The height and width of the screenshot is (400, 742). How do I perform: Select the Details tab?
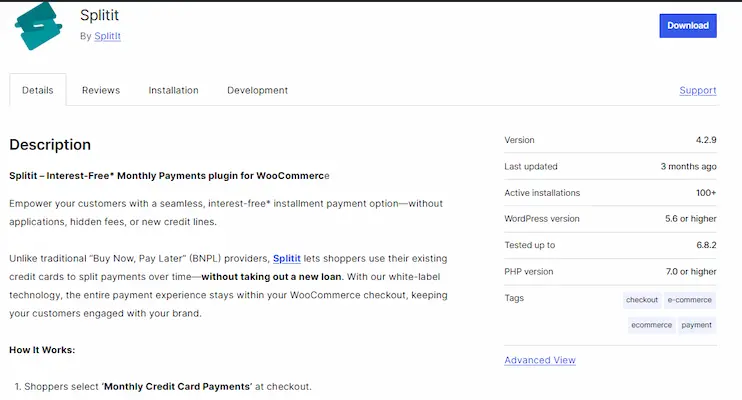click(x=38, y=90)
